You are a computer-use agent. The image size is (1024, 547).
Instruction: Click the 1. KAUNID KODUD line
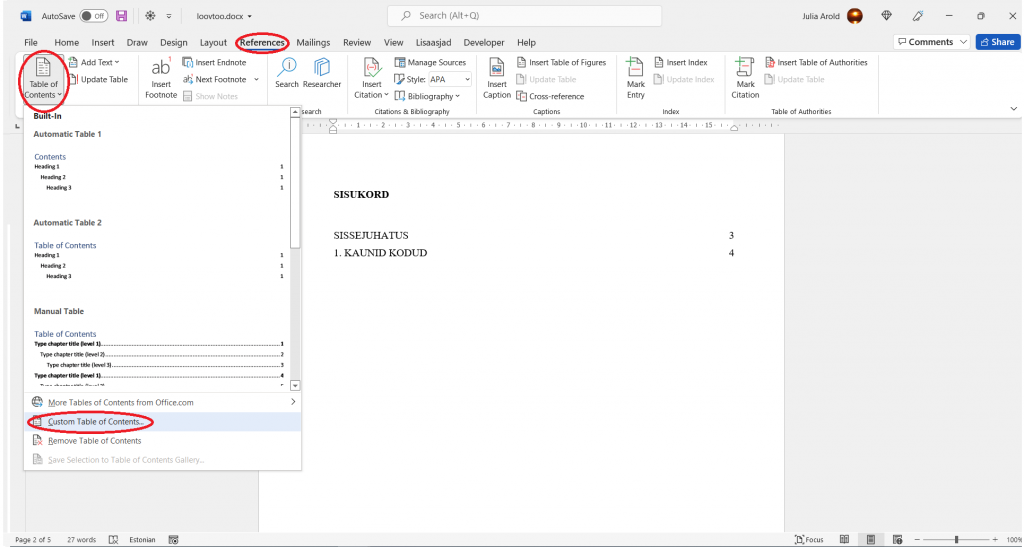pyautogui.click(x=534, y=253)
